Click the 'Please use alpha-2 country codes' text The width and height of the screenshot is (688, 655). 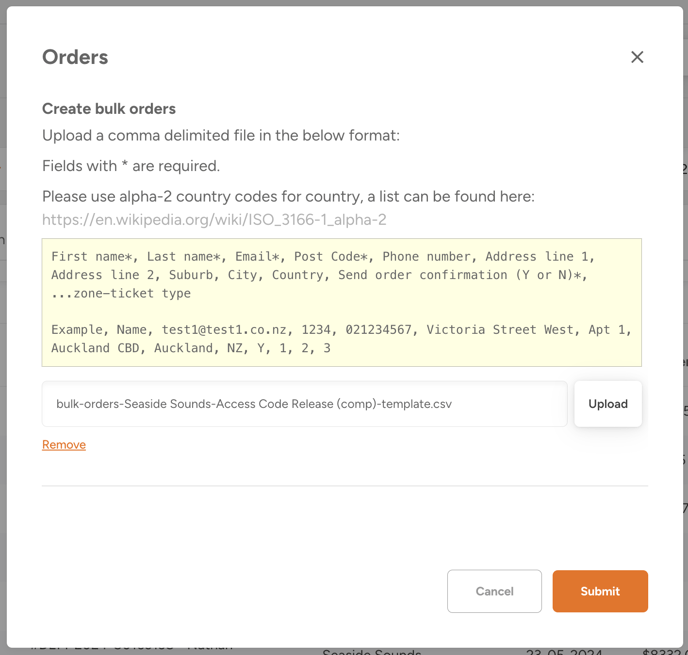[x=288, y=196]
